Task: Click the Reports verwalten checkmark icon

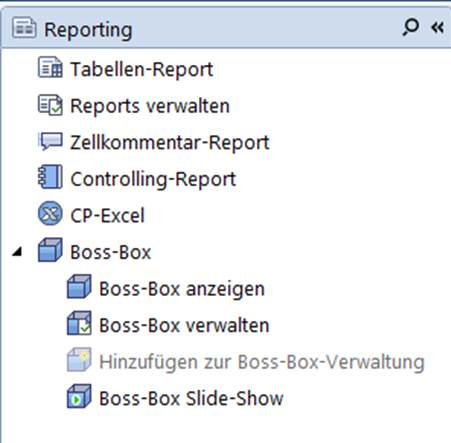Action: [50, 105]
